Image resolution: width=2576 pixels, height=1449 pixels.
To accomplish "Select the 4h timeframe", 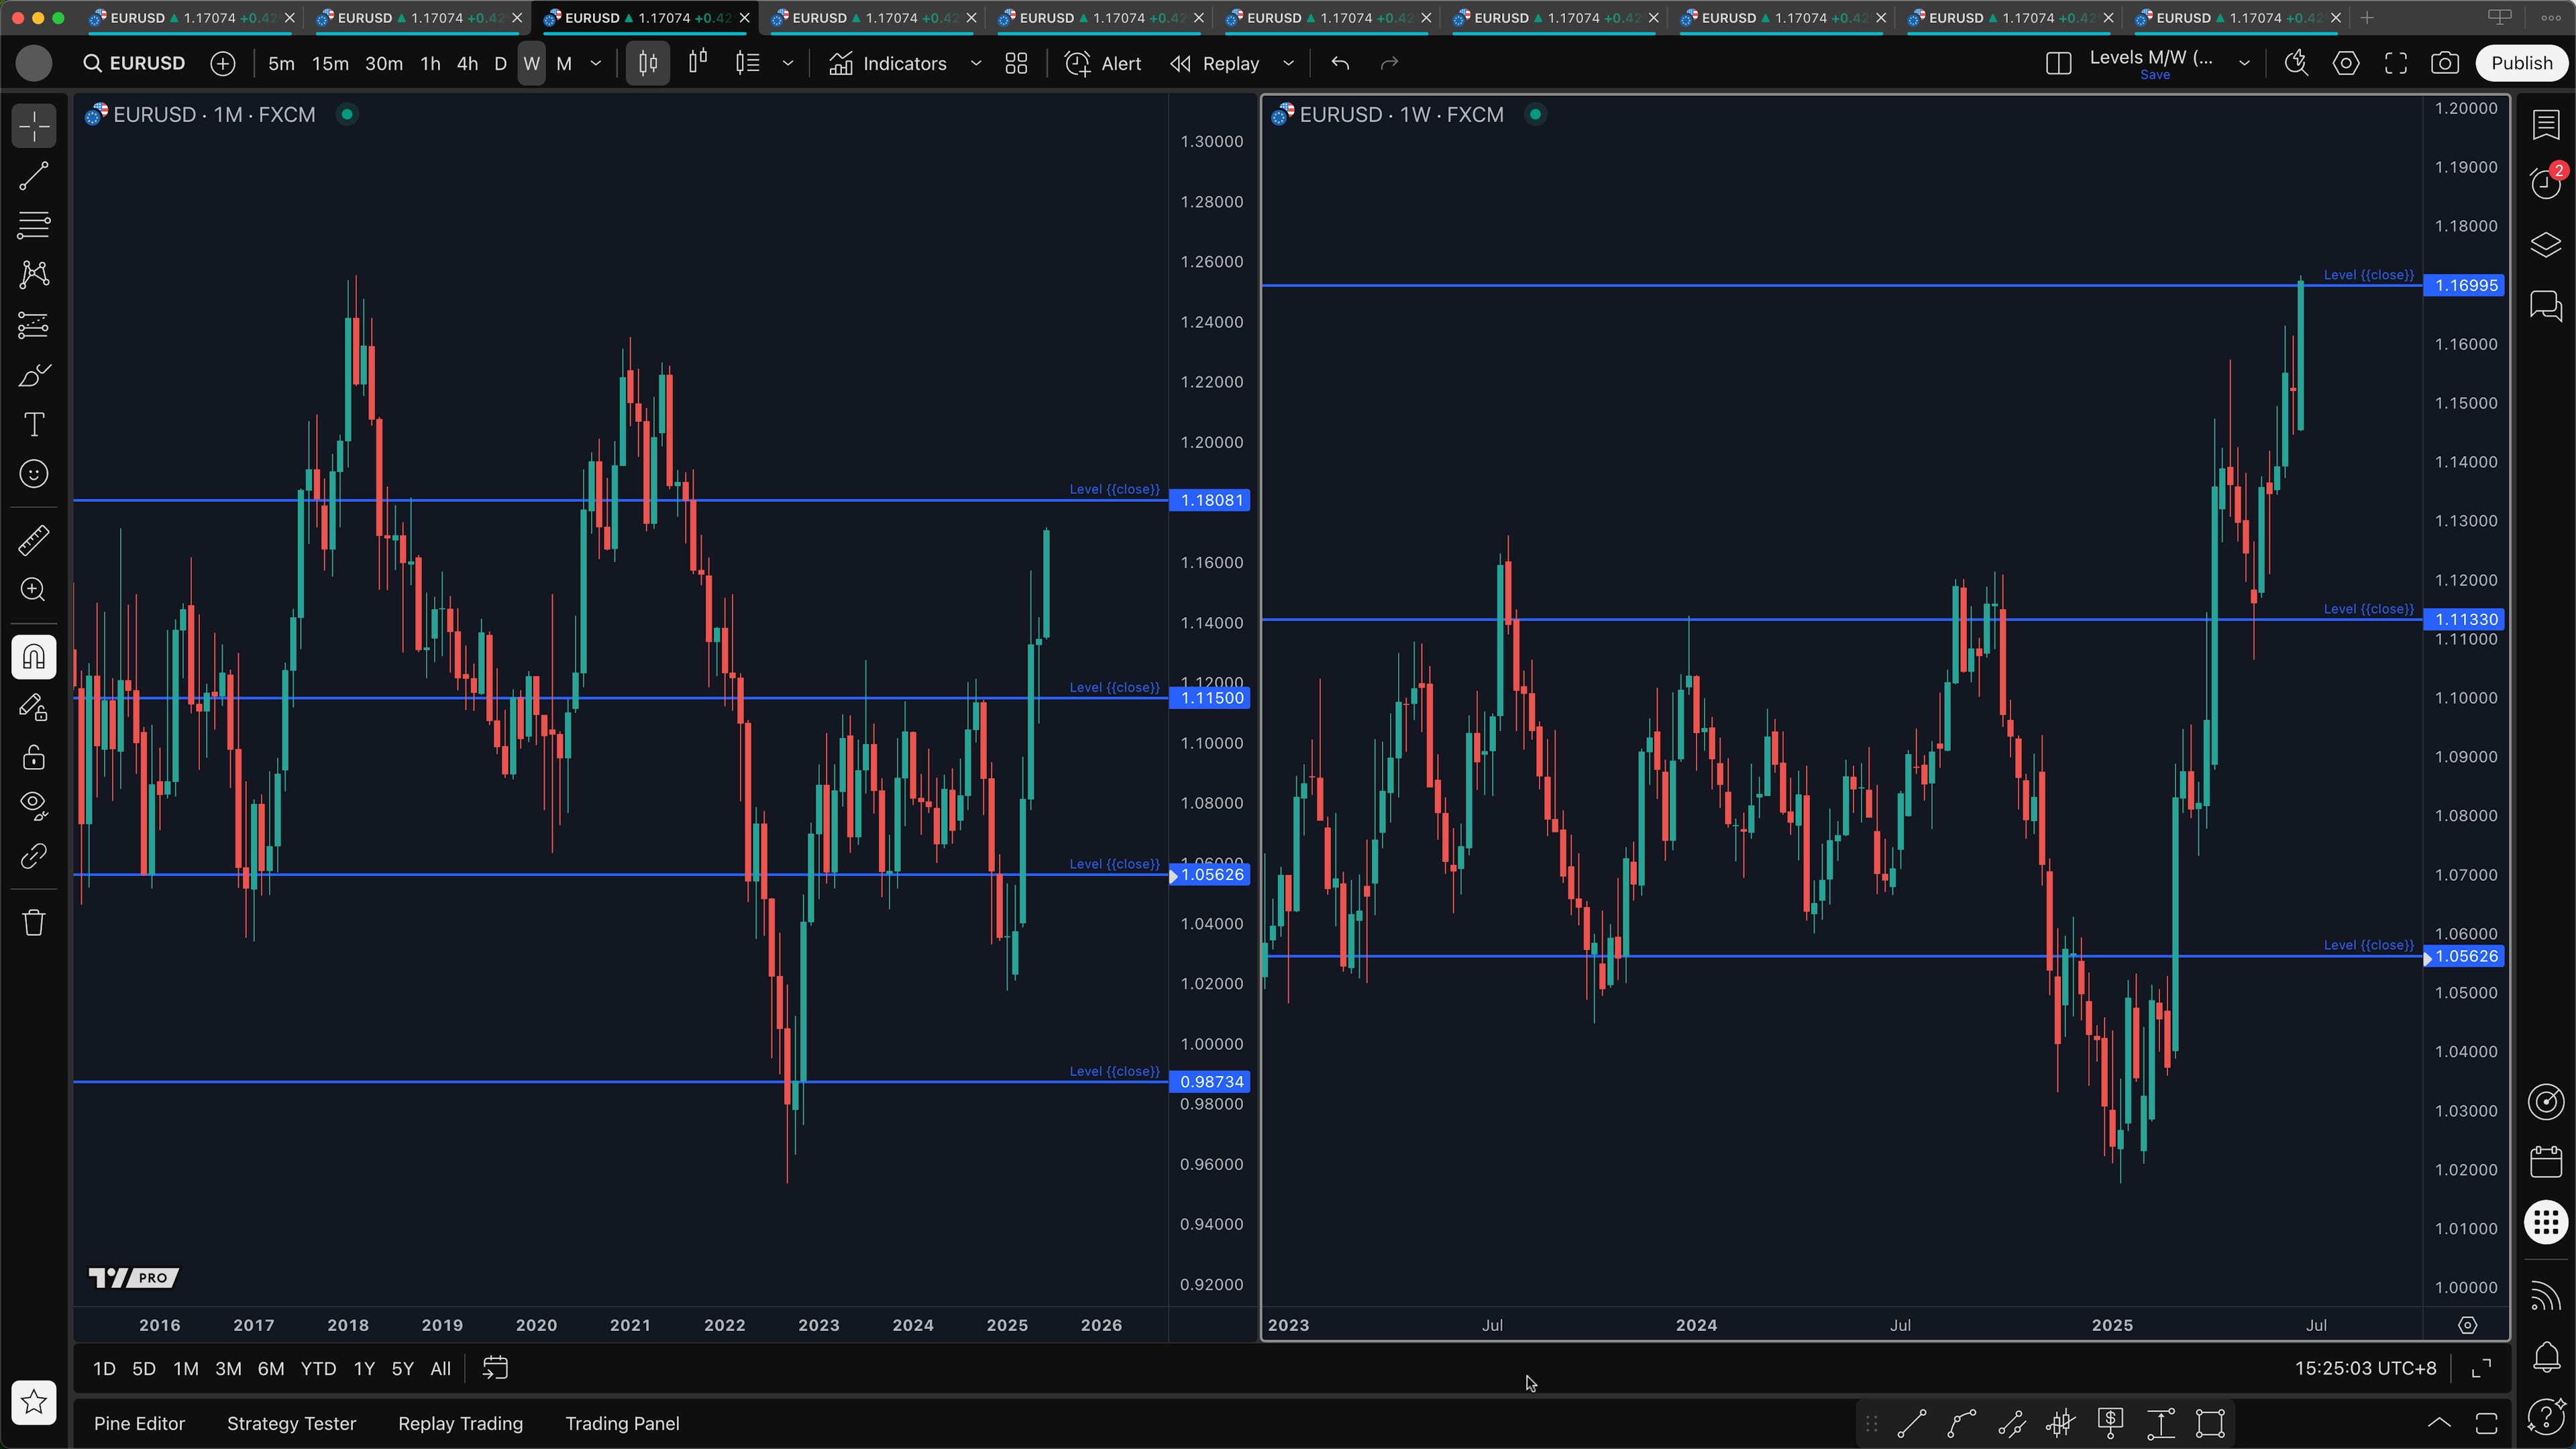I will click(467, 64).
